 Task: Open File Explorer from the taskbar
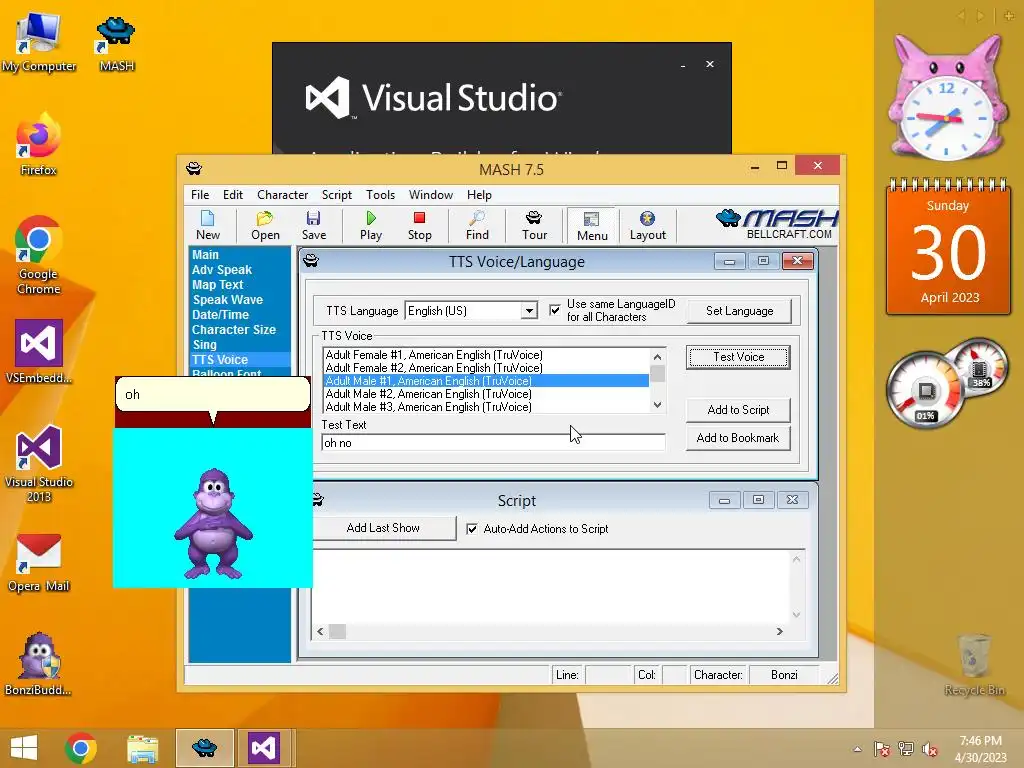[x=142, y=748]
